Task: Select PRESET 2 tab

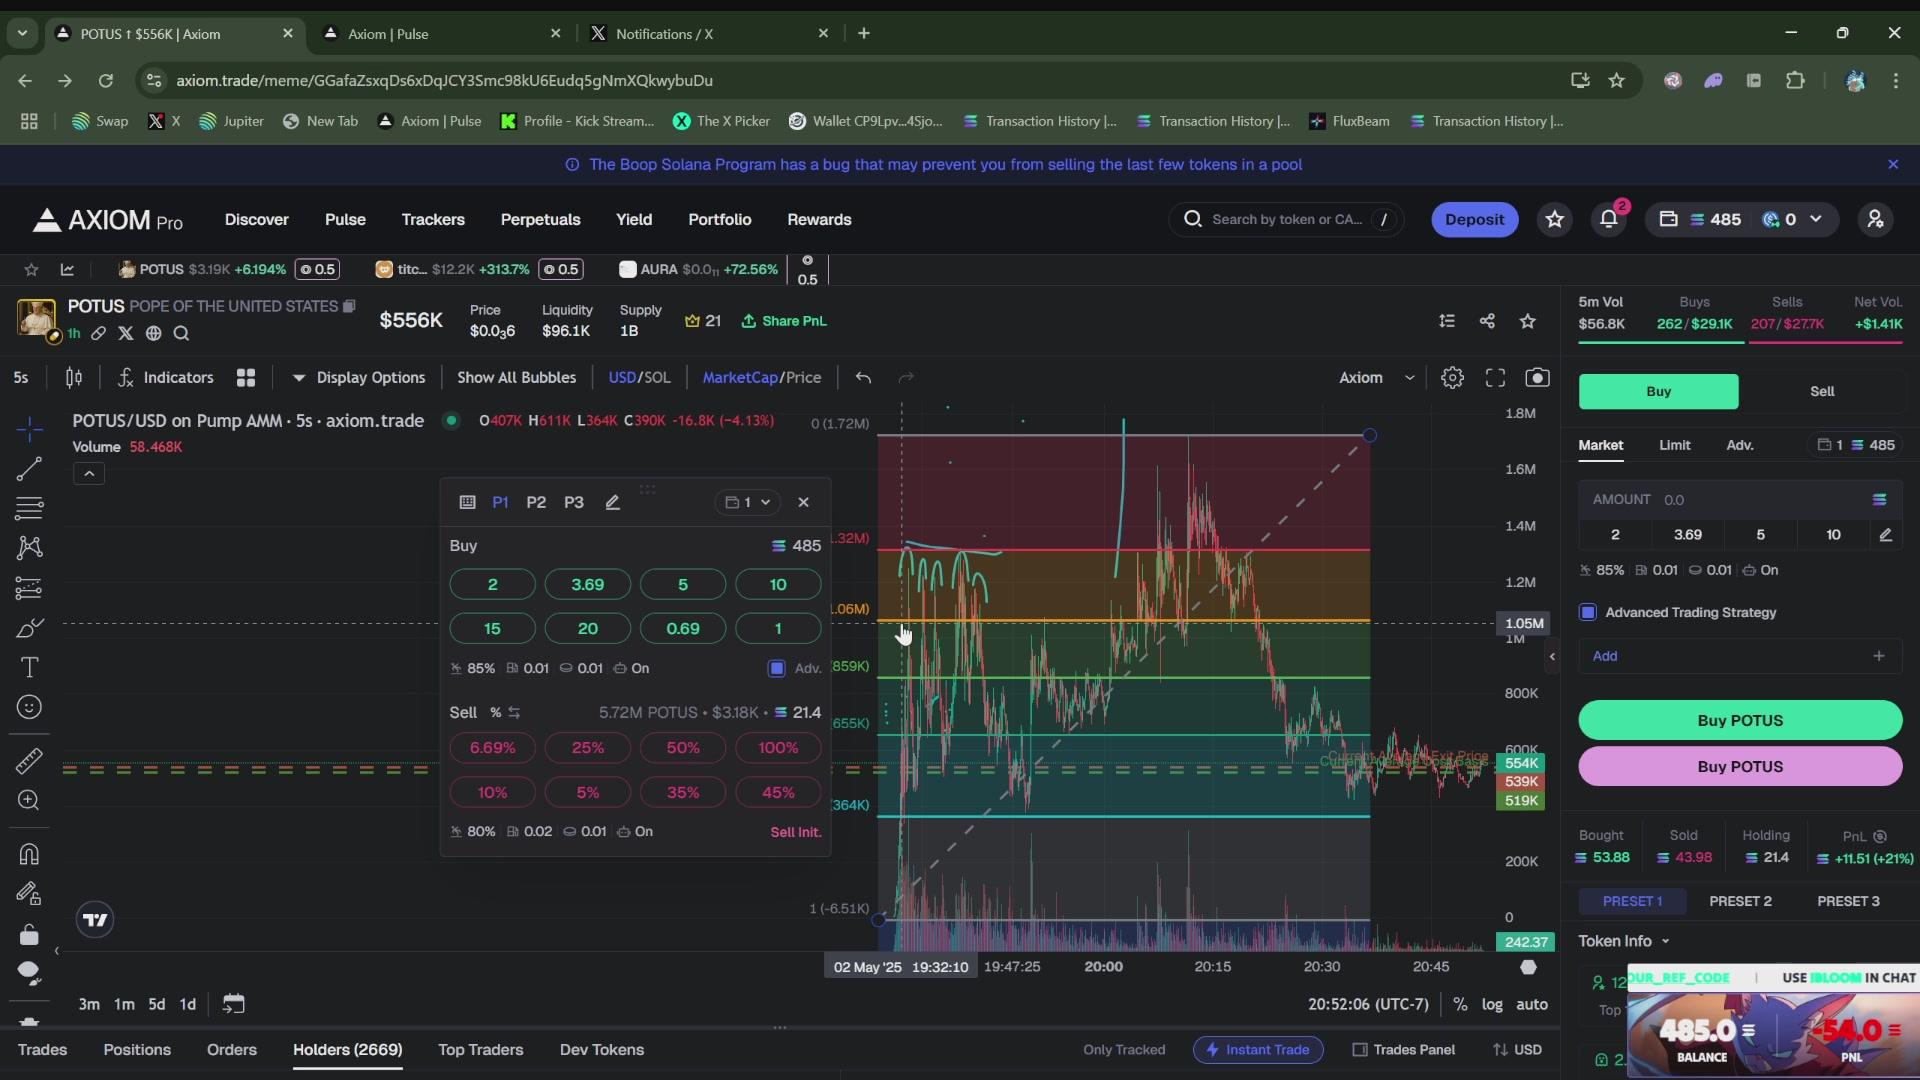Action: tap(1740, 901)
